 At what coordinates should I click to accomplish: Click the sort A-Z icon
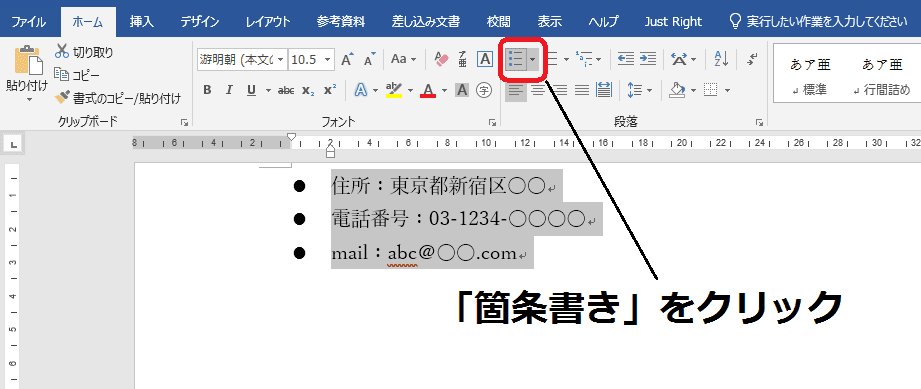(x=721, y=59)
